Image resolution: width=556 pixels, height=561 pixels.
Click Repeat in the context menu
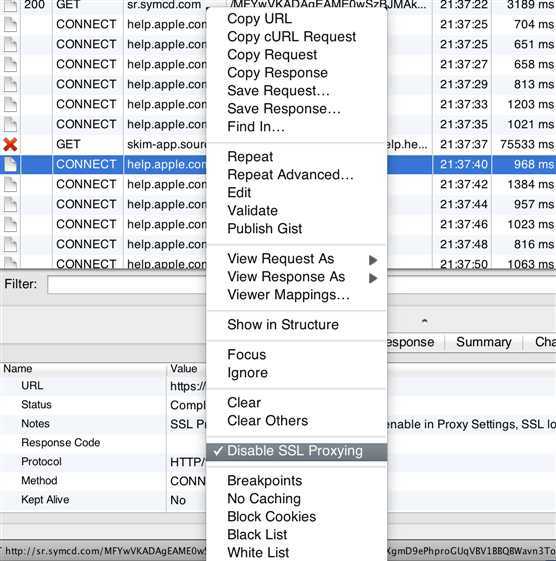(x=250, y=157)
